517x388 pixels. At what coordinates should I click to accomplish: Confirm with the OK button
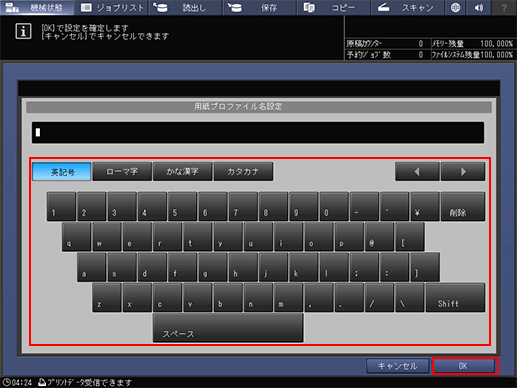[x=465, y=366]
